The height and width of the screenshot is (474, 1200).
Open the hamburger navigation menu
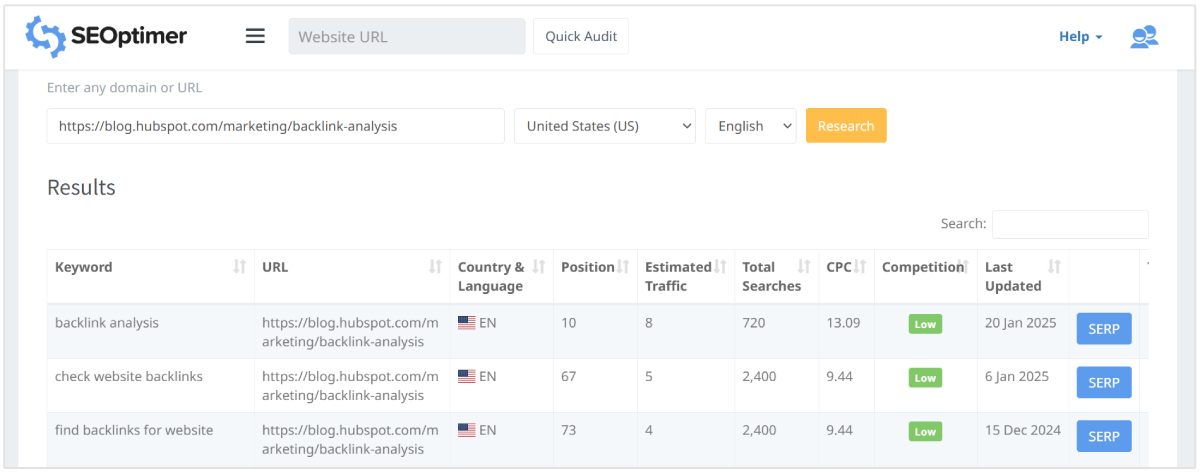click(x=255, y=37)
